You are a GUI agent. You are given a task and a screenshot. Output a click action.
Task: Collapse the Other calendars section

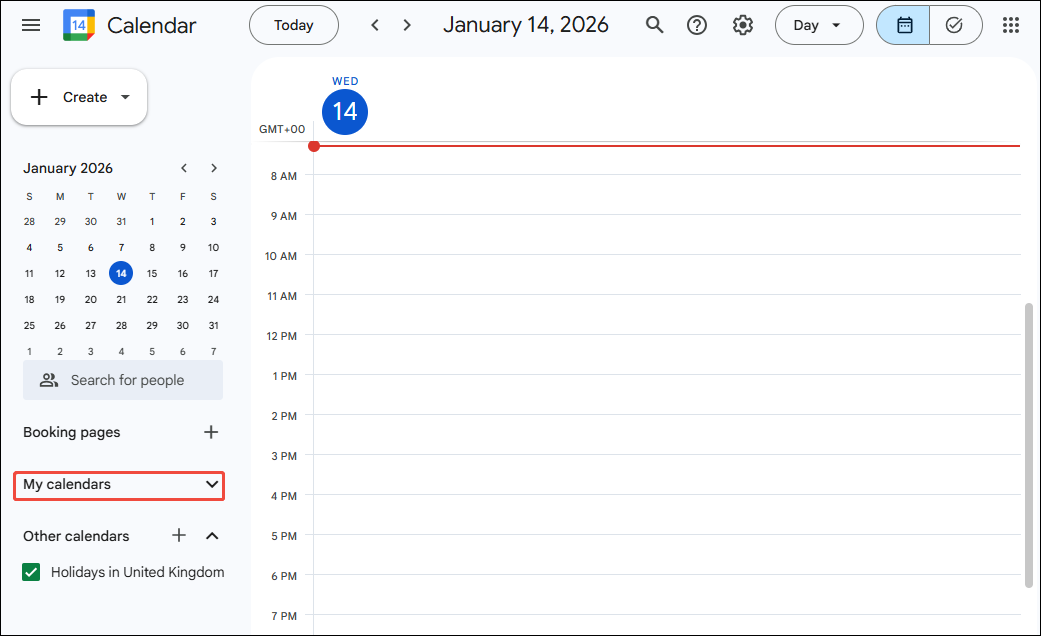pyautogui.click(x=212, y=536)
